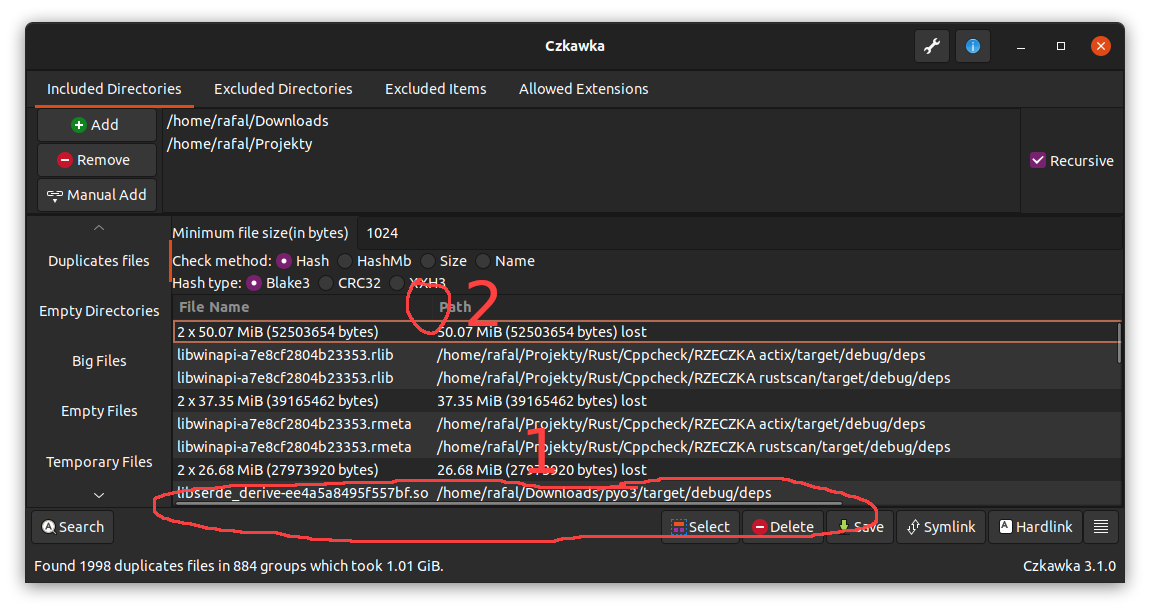The height and width of the screenshot is (611, 1150).
Task: Open the blue info icon button
Action: (973, 46)
